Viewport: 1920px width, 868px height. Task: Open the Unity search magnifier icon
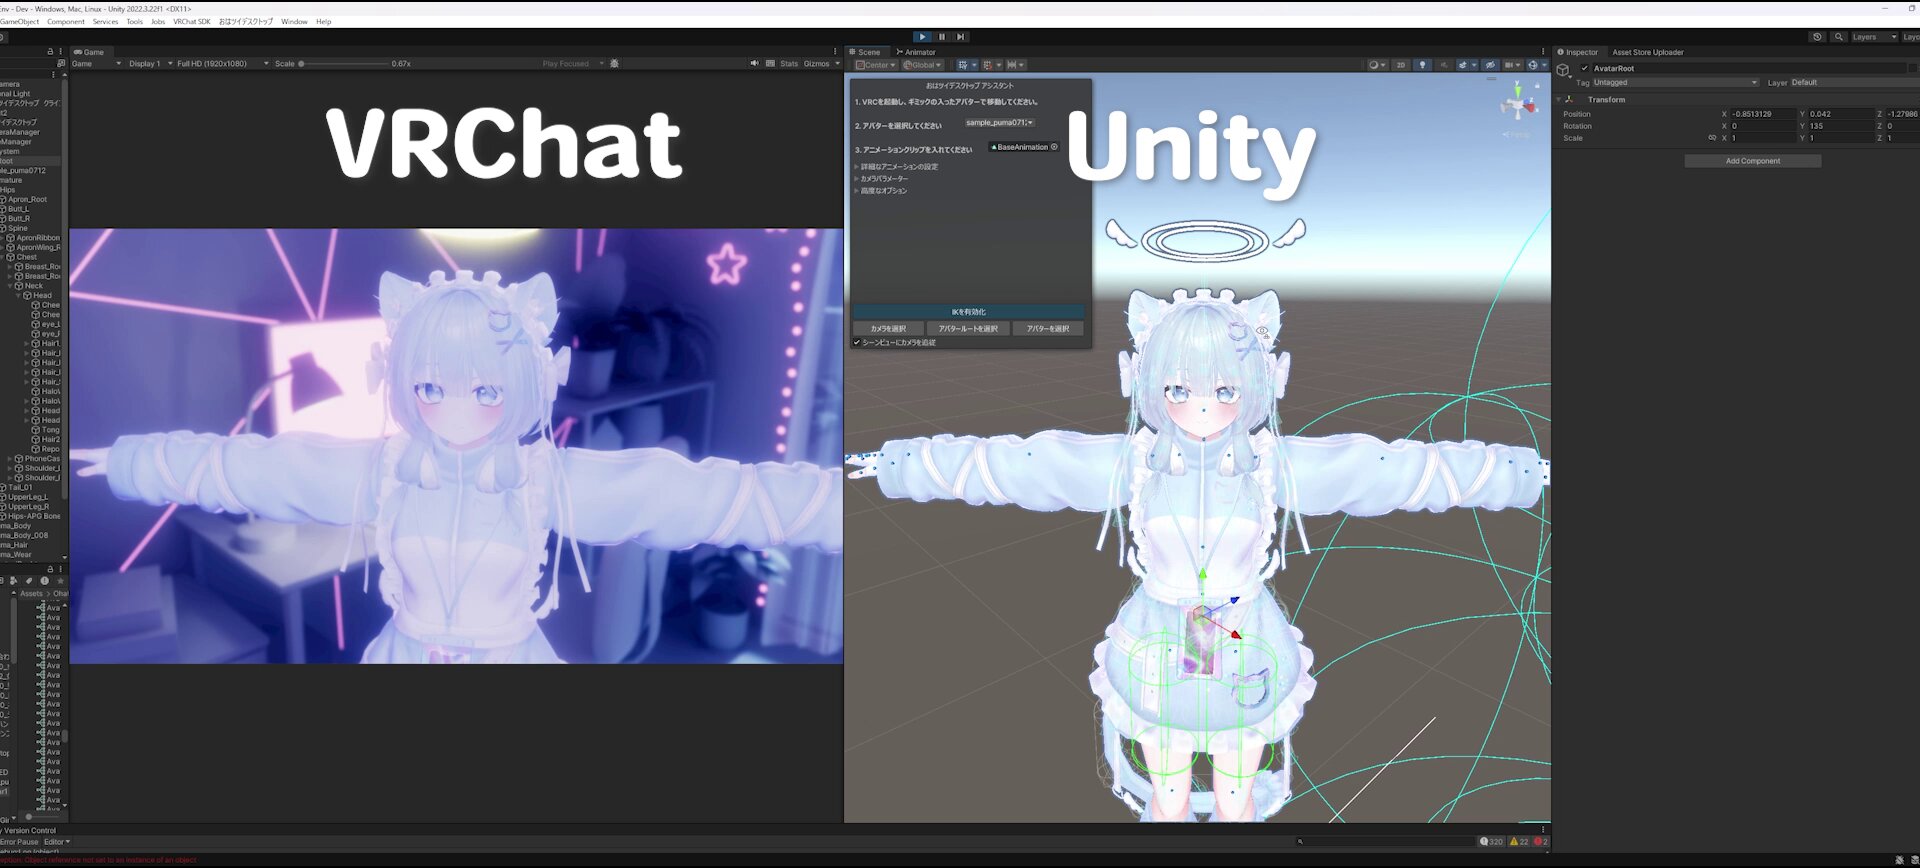pyautogui.click(x=1838, y=37)
